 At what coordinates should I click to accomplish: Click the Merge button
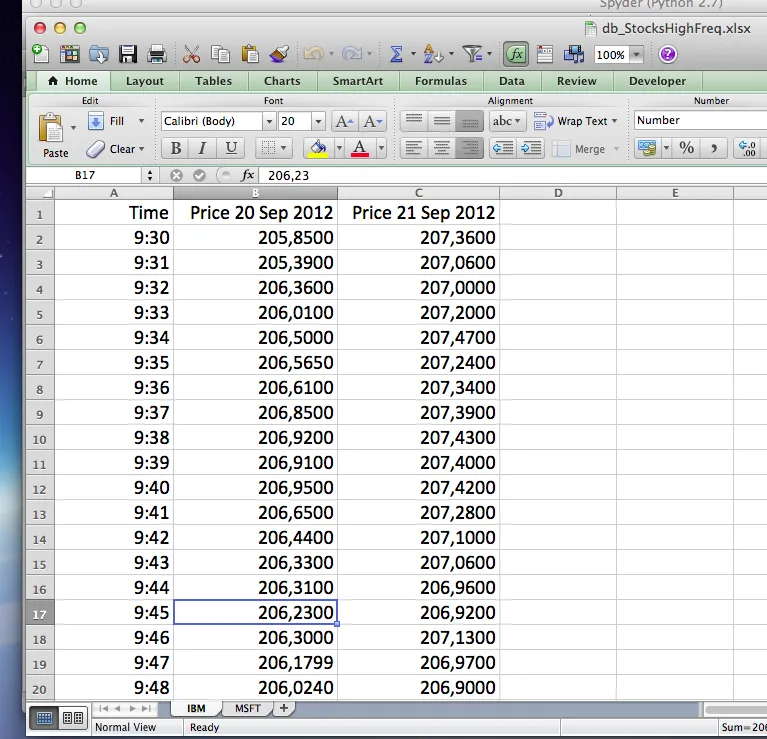coord(581,149)
